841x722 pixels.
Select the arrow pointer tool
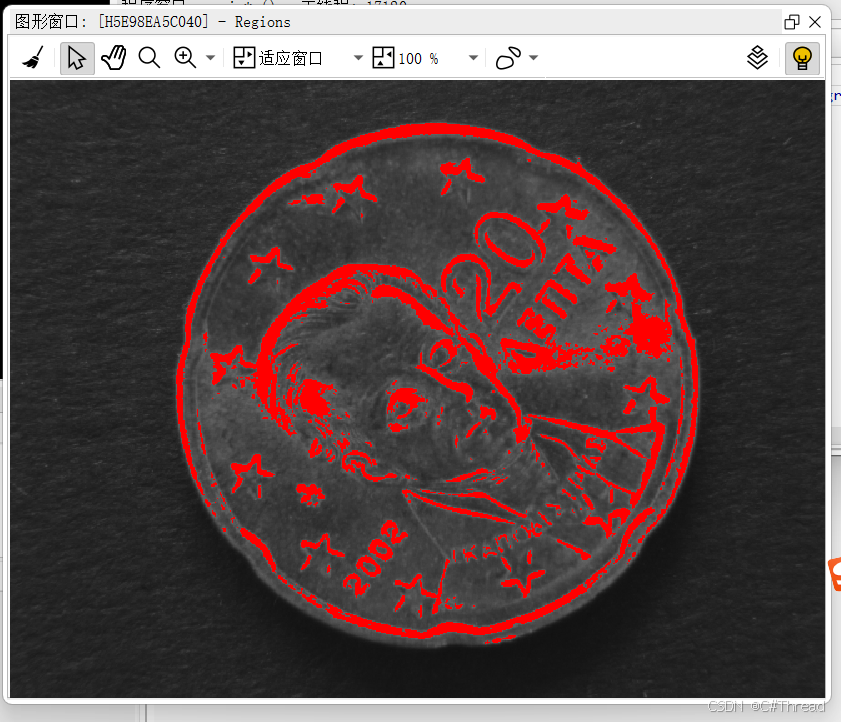[x=77, y=58]
